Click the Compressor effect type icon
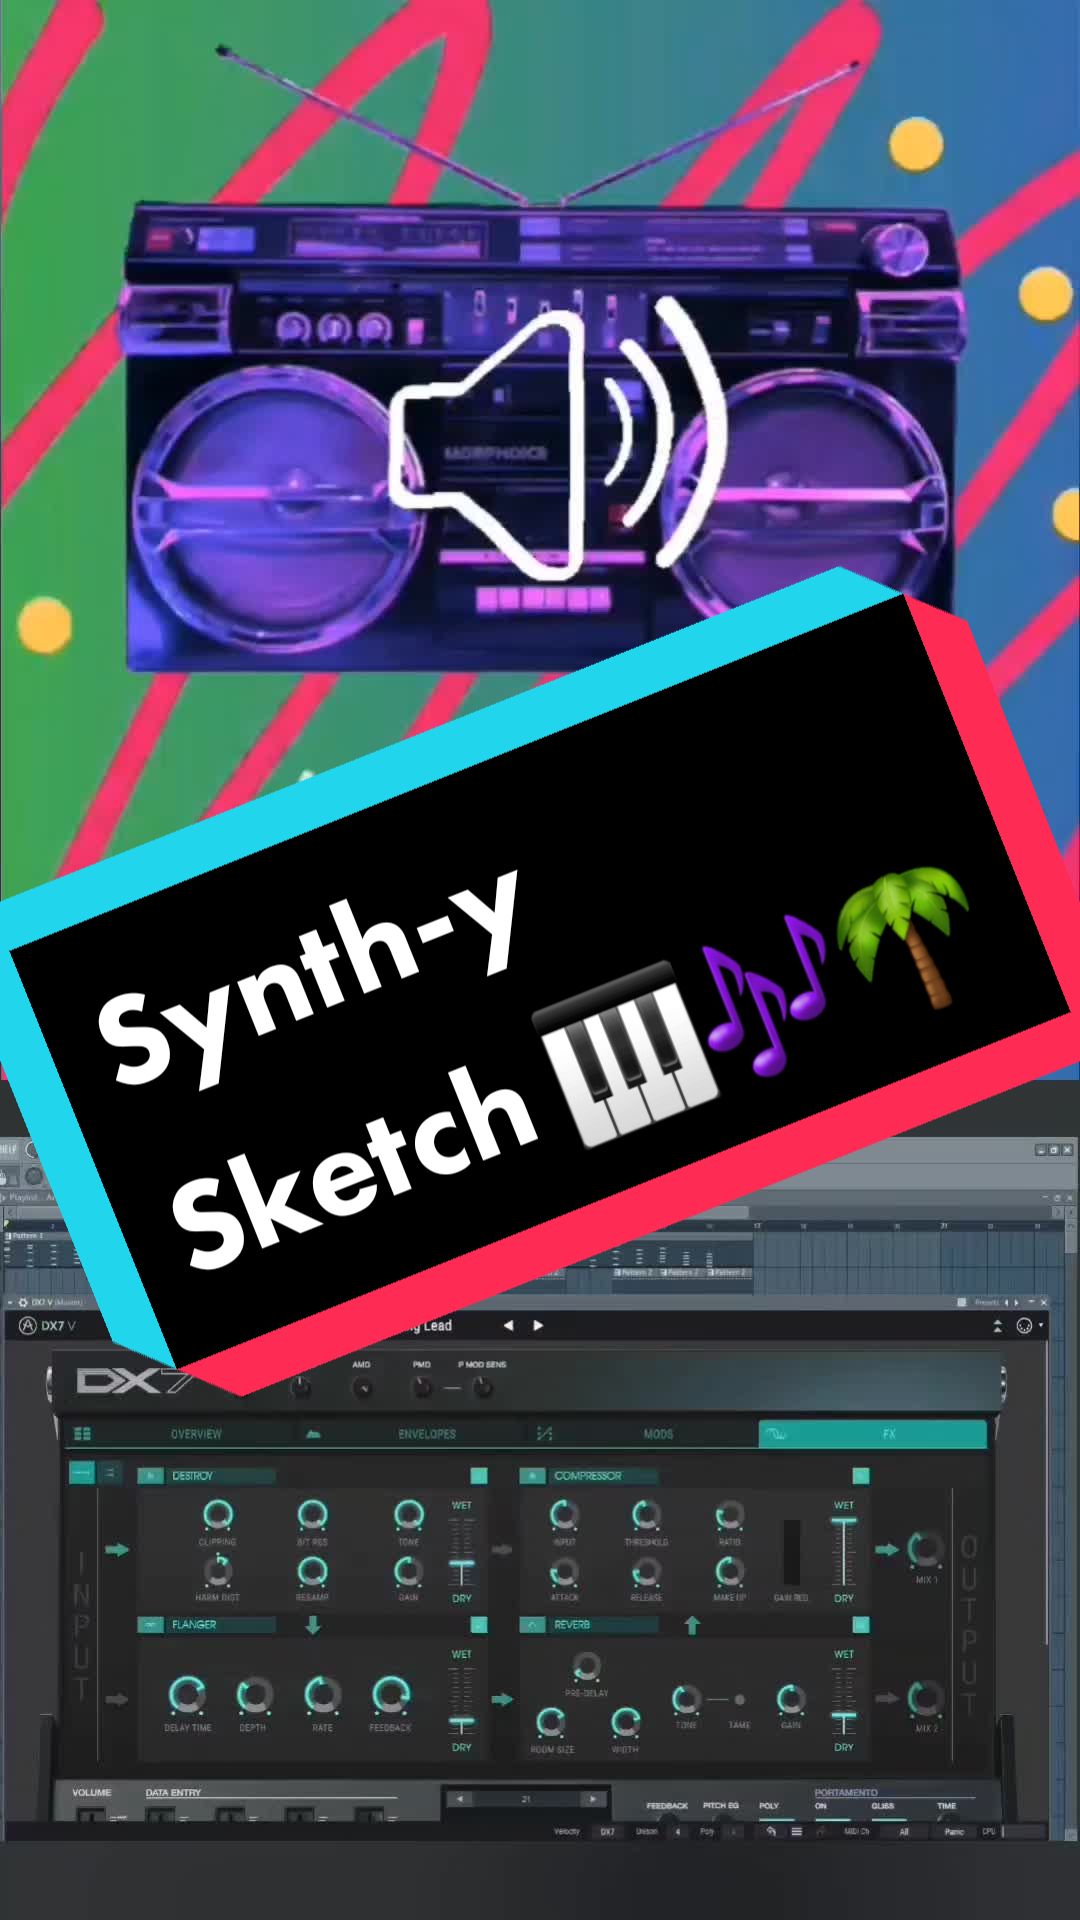This screenshot has height=1920, width=1080. coord(532,1476)
